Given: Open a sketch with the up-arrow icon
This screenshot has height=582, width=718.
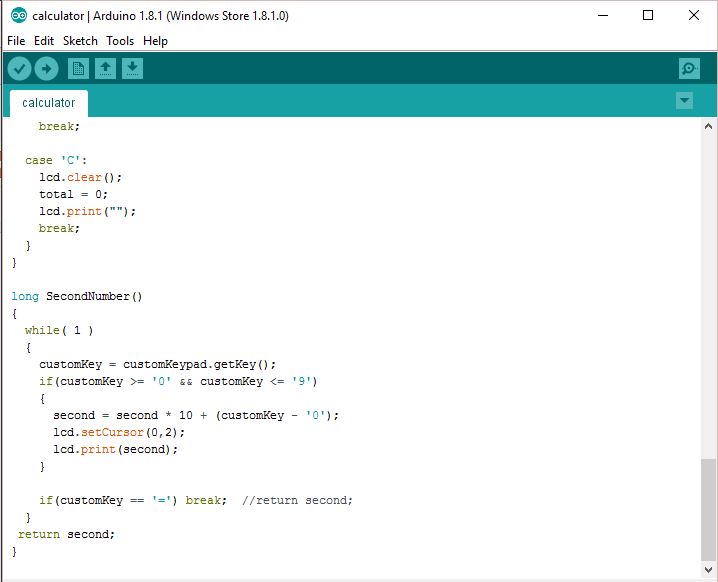Looking at the screenshot, I should pos(105,69).
